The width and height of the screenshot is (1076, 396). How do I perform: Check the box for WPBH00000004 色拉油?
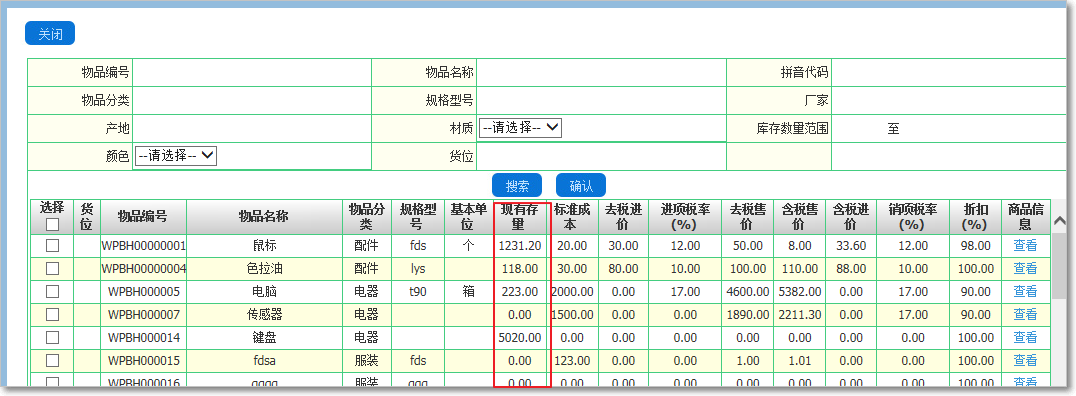point(52,268)
